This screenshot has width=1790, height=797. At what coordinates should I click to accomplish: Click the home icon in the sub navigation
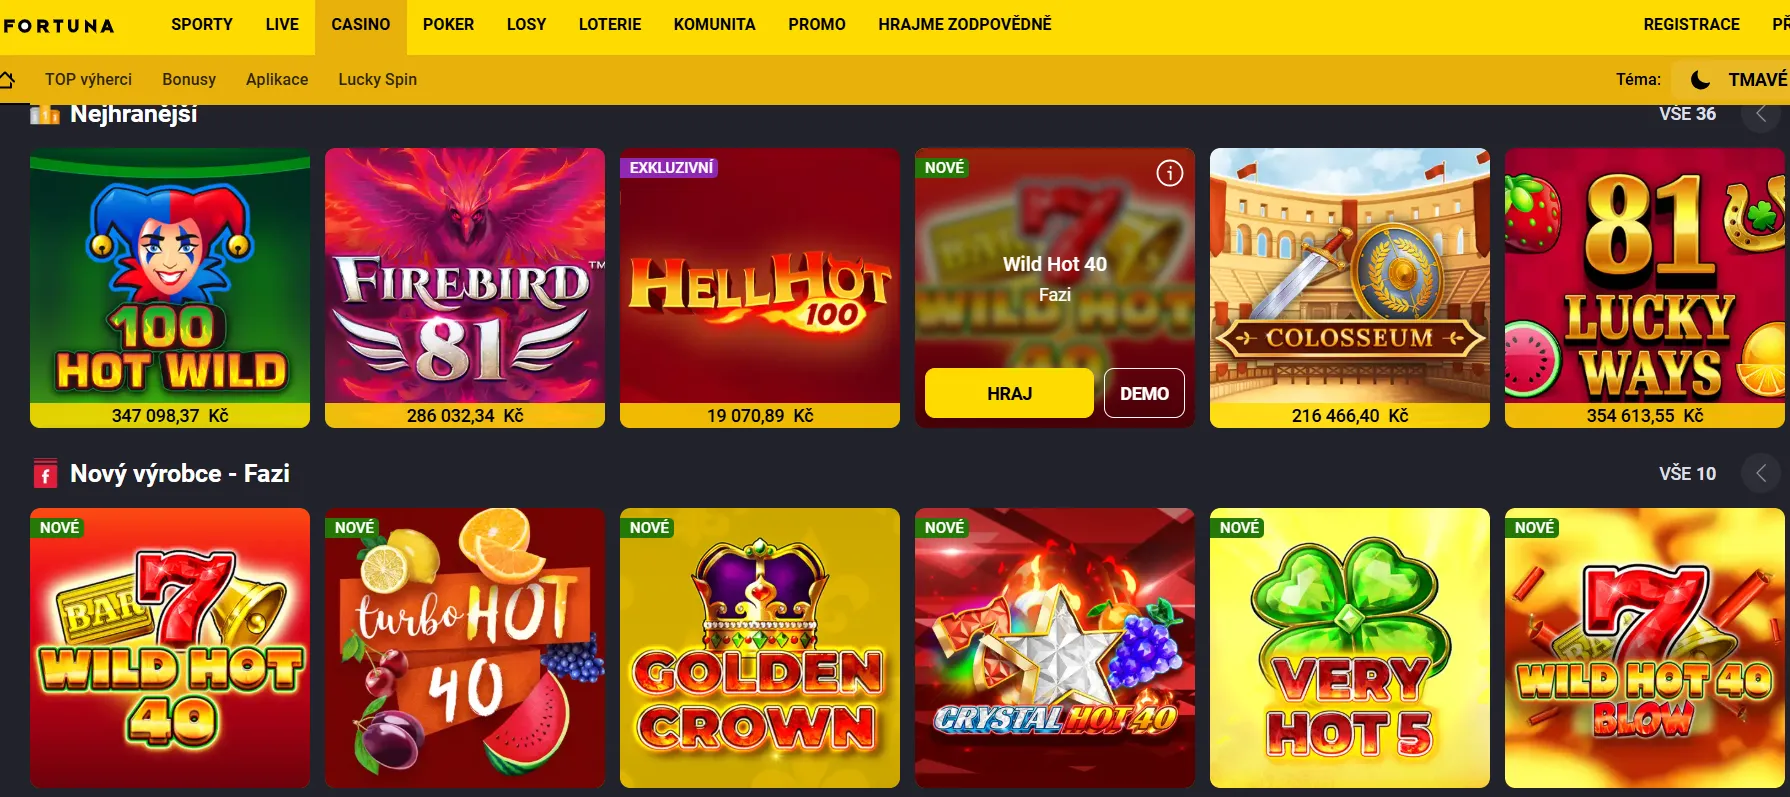point(6,78)
